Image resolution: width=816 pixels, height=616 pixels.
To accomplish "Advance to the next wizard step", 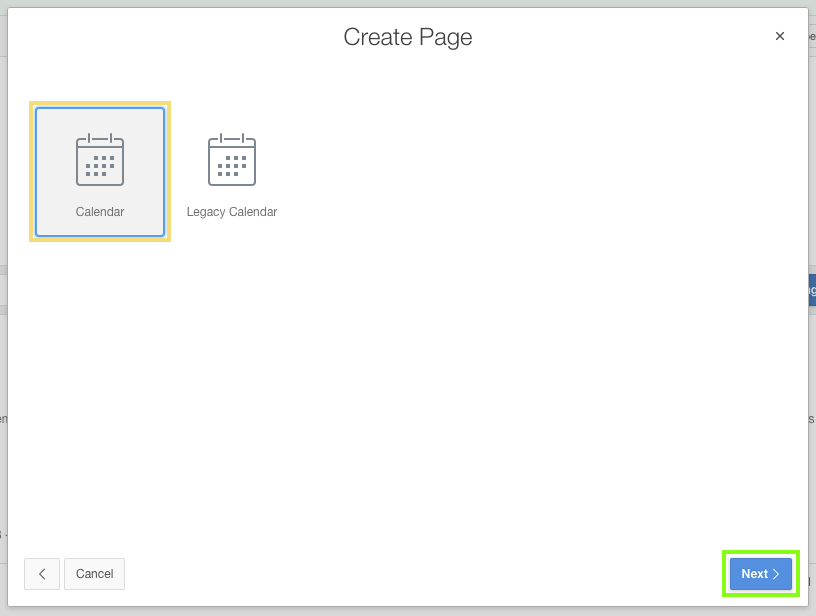I will (760, 574).
